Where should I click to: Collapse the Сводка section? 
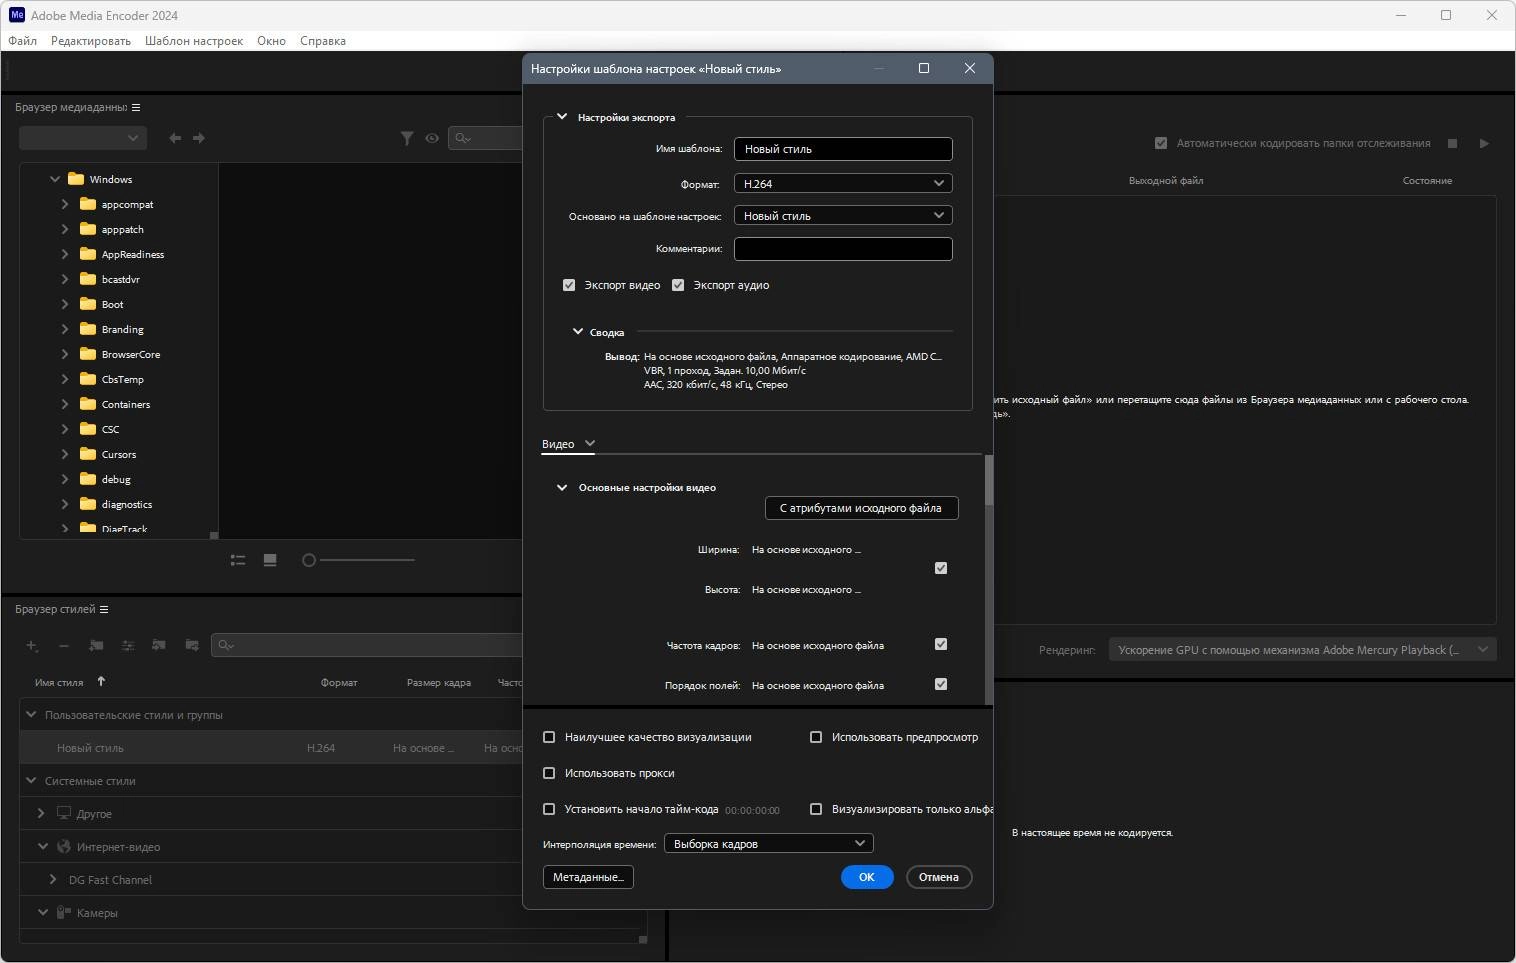[x=577, y=331]
